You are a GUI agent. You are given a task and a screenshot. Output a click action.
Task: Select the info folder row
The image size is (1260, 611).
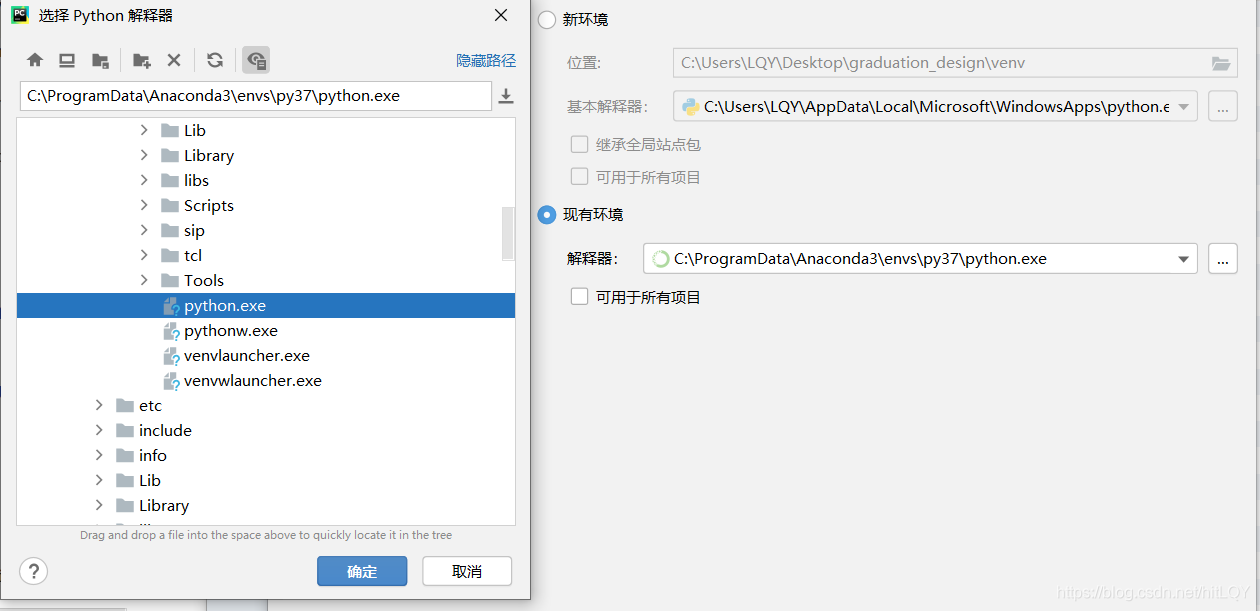(266, 455)
